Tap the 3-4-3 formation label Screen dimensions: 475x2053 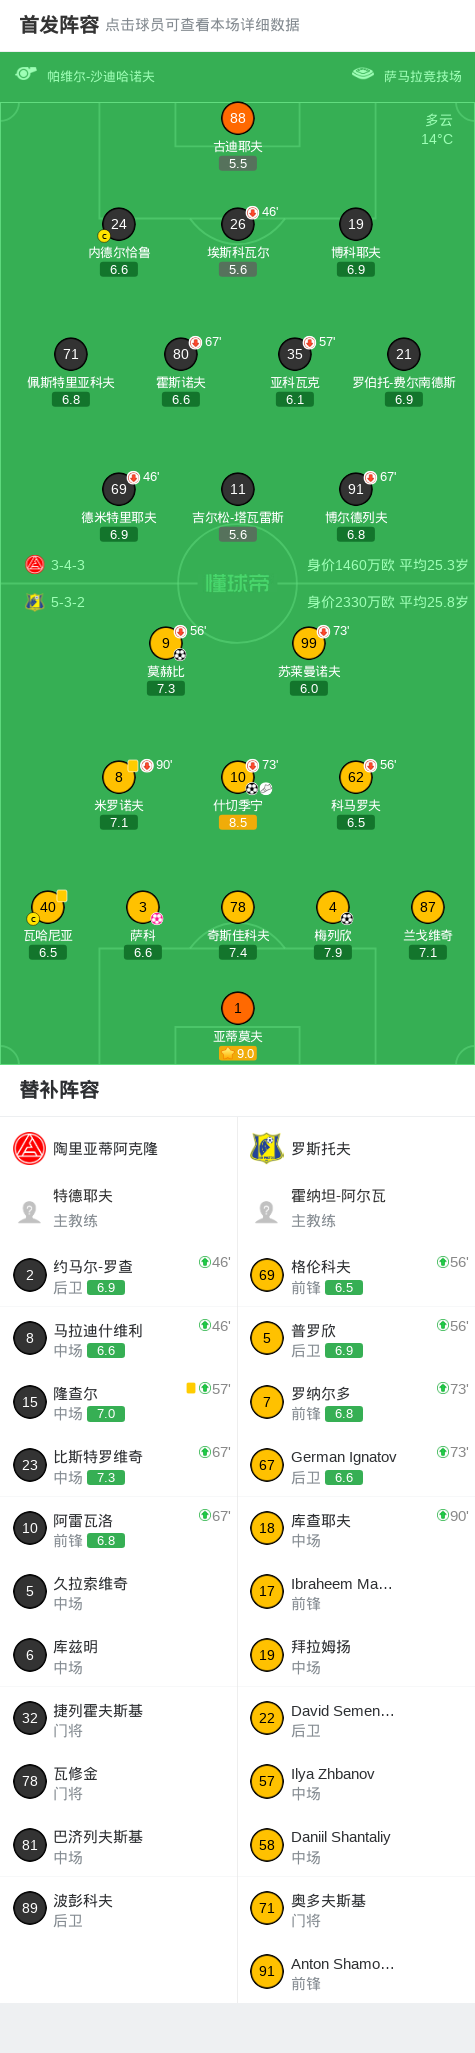click(68, 565)
